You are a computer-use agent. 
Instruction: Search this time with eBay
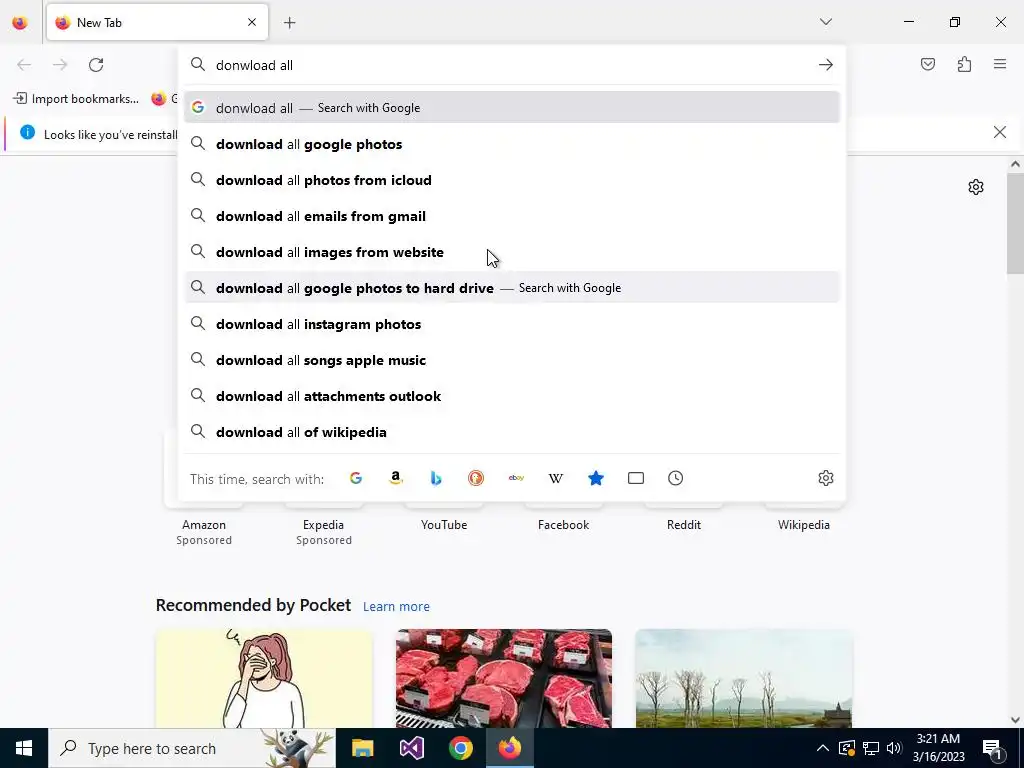coord(516,478)
